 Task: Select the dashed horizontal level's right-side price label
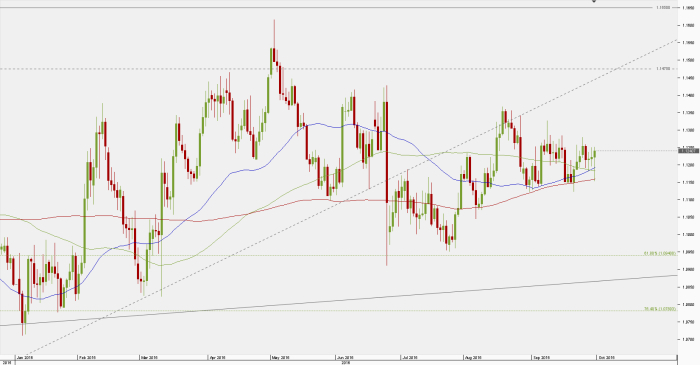pyautogui.click(x=663, y=69)
